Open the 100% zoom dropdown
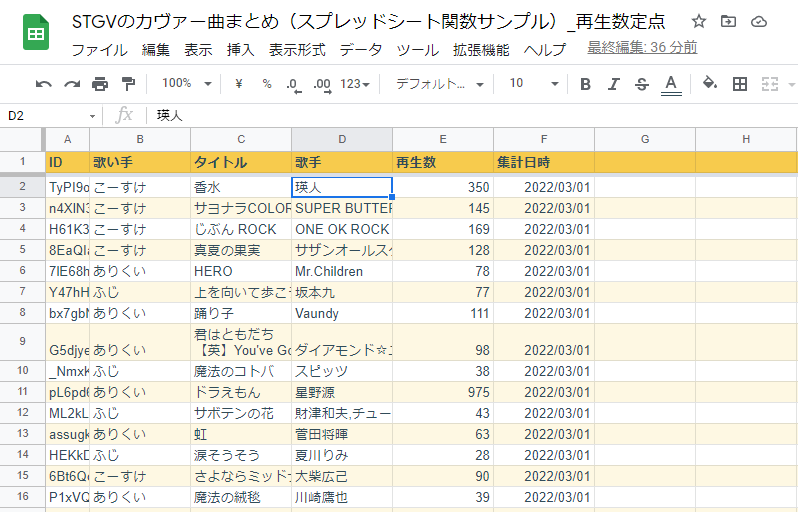798x512 pixels. click(186, 84)
